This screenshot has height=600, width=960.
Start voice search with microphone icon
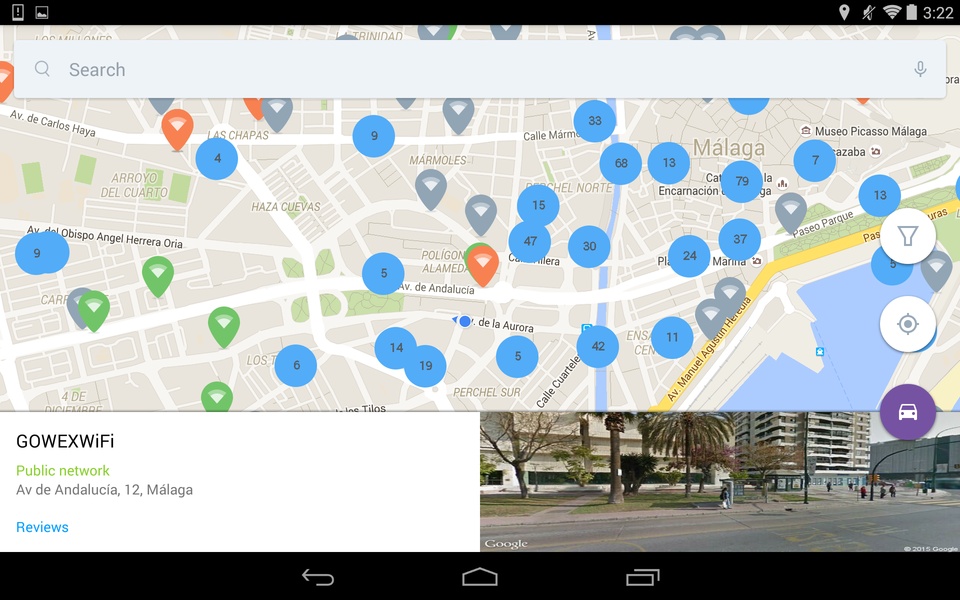point(920,69)
